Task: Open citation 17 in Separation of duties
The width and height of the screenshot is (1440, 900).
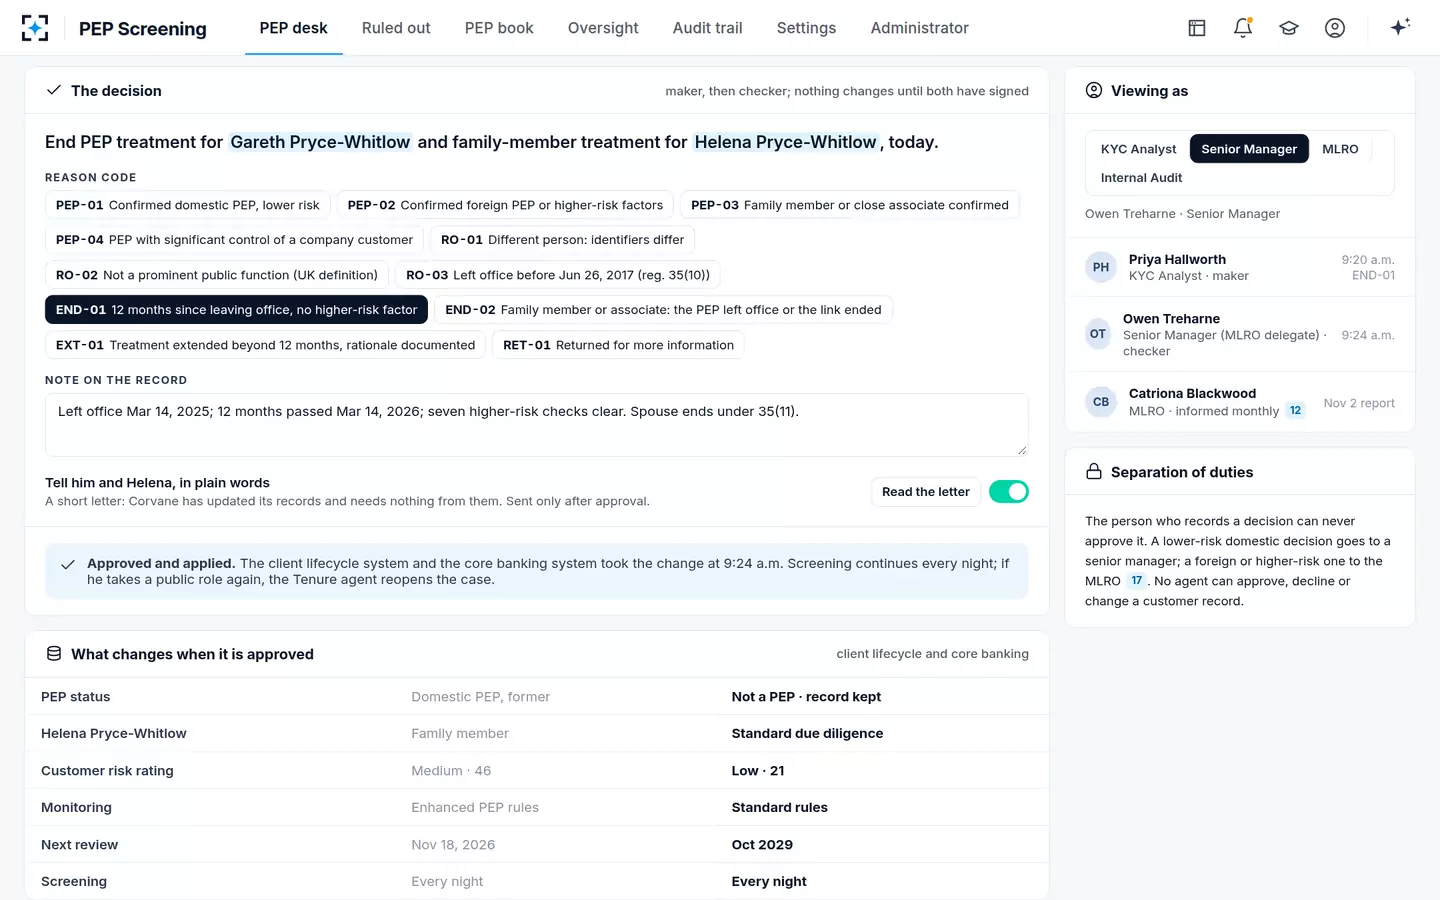Action: click(1136, 581)
